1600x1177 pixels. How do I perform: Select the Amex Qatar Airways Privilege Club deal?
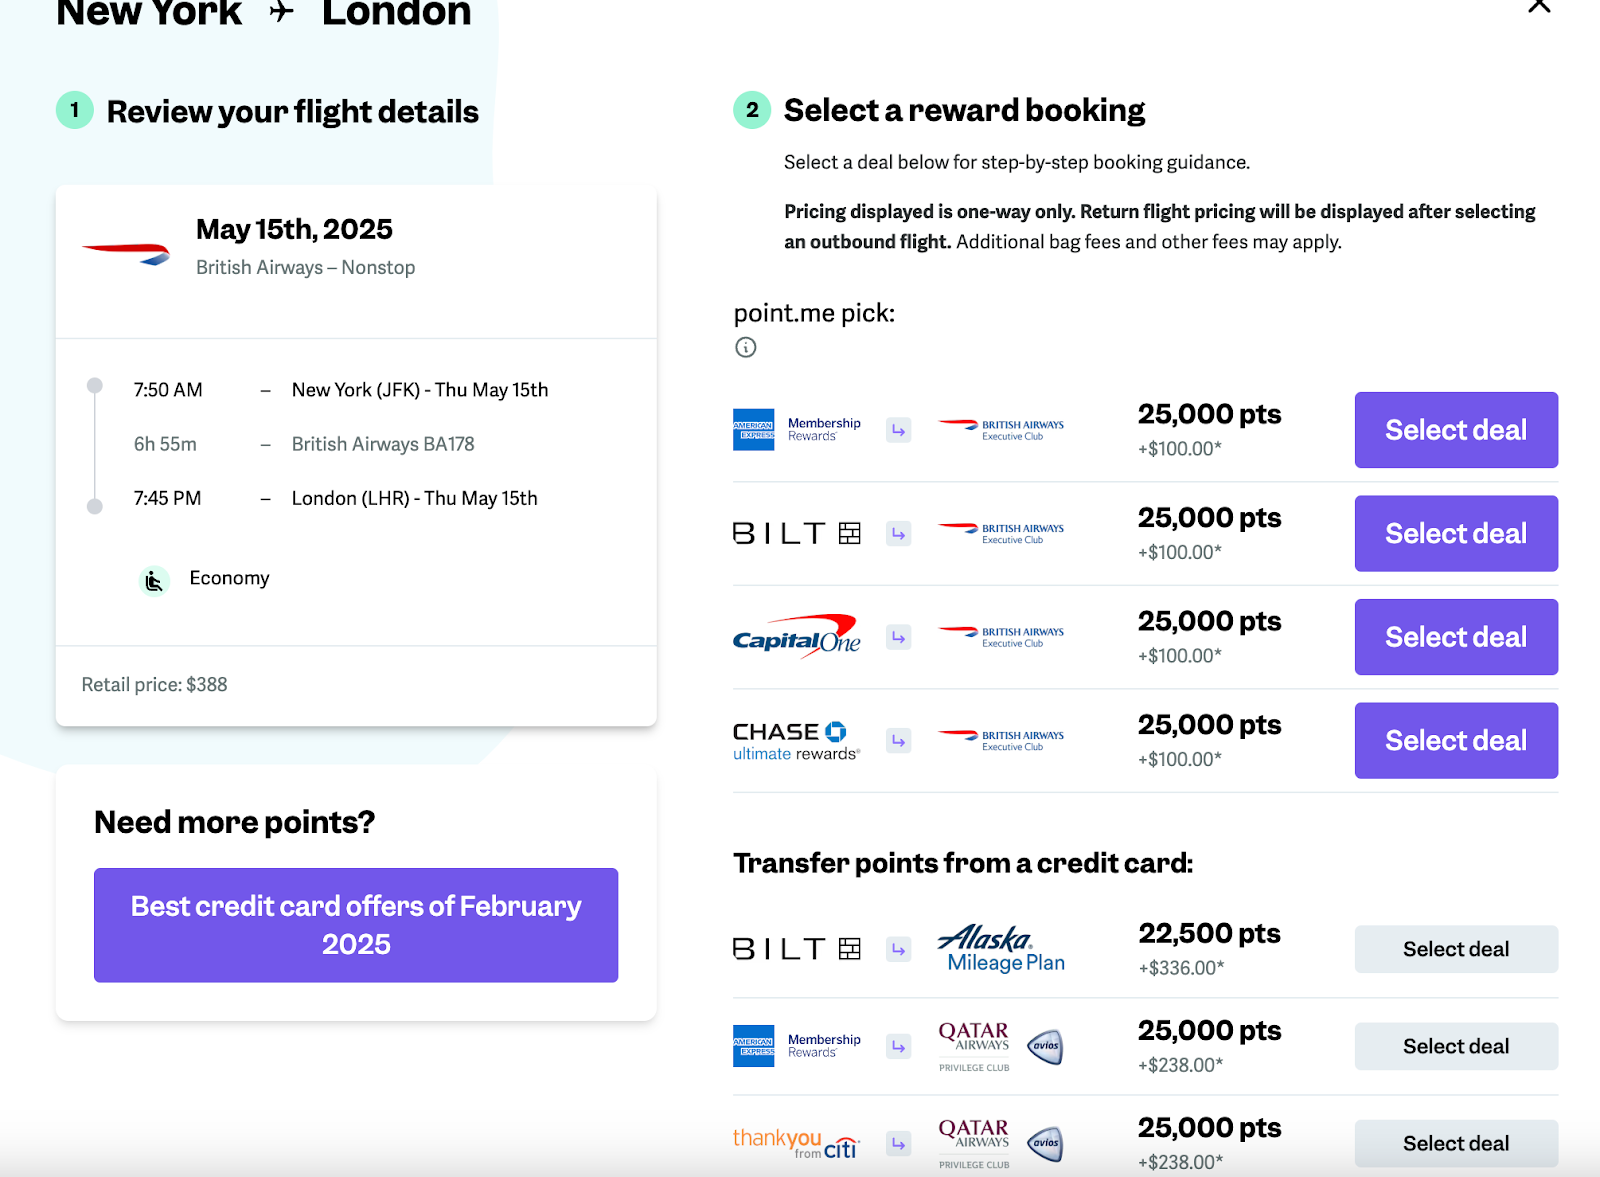click(x=1456, y=1046)
